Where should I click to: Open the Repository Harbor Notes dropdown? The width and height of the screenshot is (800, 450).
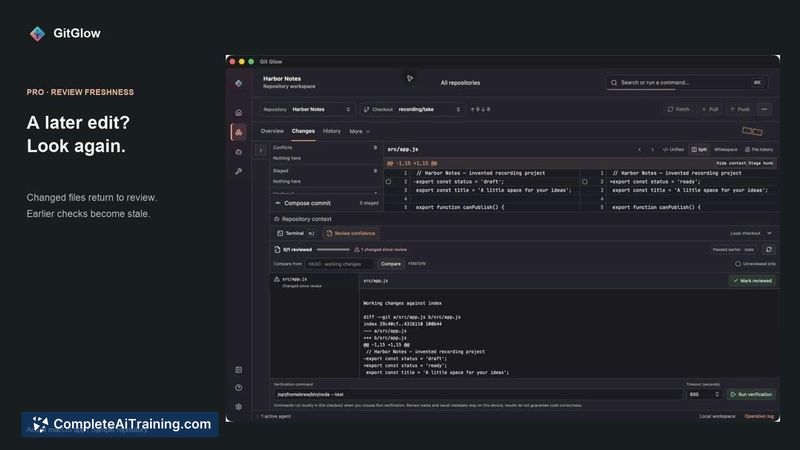(306, 109)
